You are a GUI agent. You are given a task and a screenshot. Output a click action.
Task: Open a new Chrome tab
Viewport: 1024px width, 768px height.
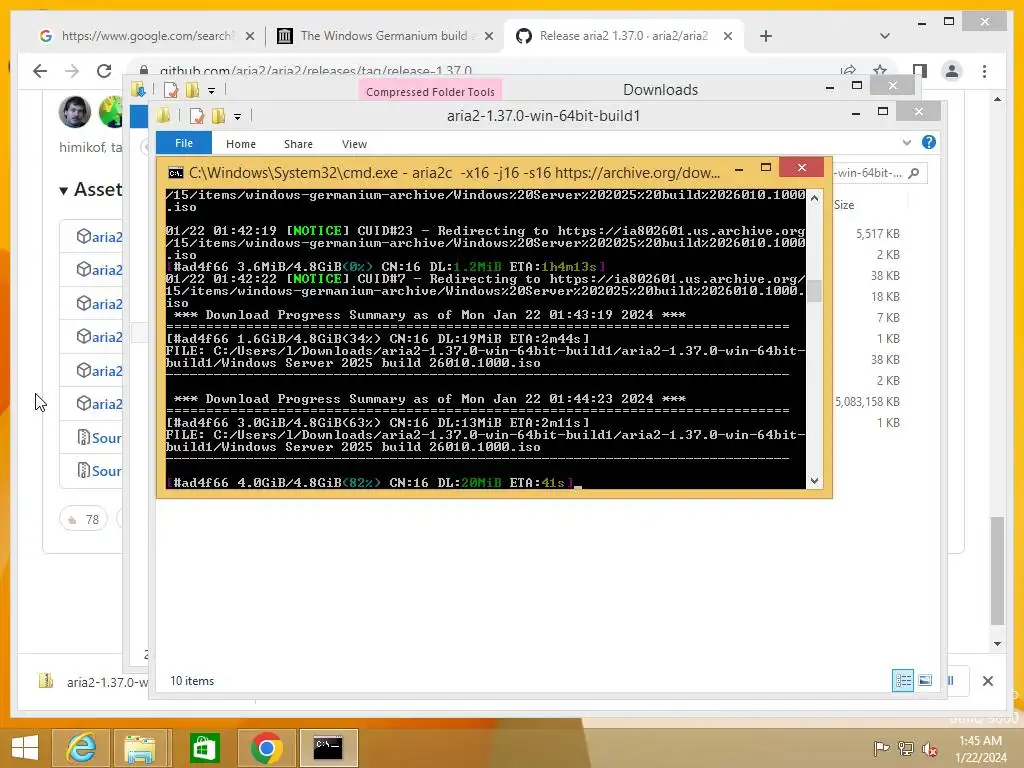click(x=766, y=36)
